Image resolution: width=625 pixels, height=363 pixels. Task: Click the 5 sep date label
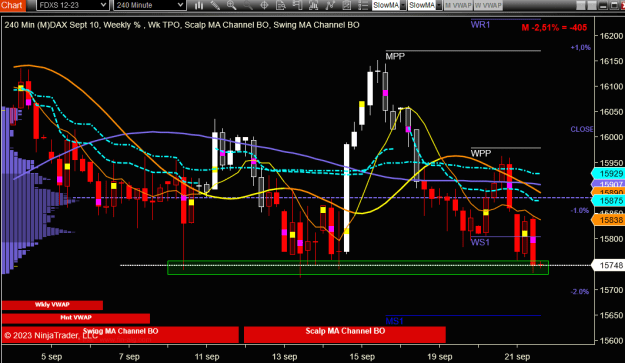[51, 357]
